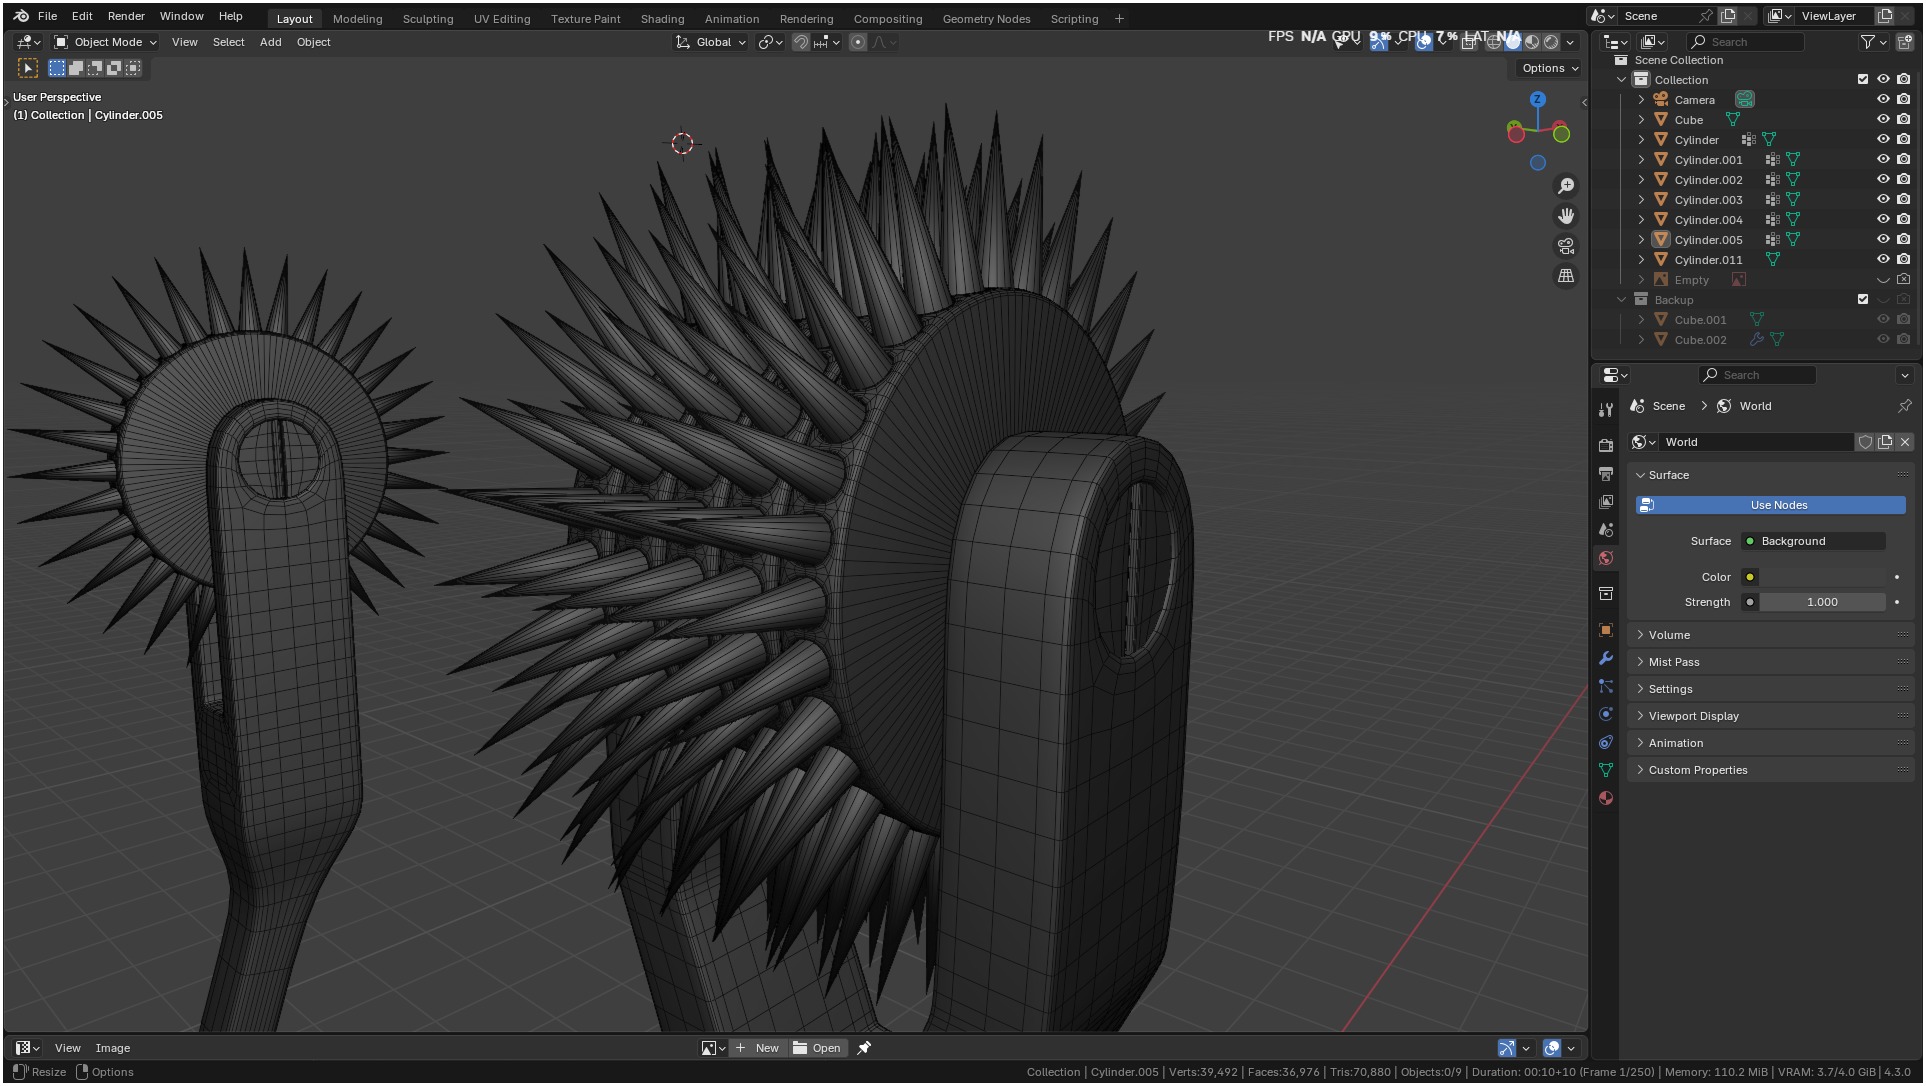1926x1086 pixels.
Task: Open the Render menu
Action: 126,16
